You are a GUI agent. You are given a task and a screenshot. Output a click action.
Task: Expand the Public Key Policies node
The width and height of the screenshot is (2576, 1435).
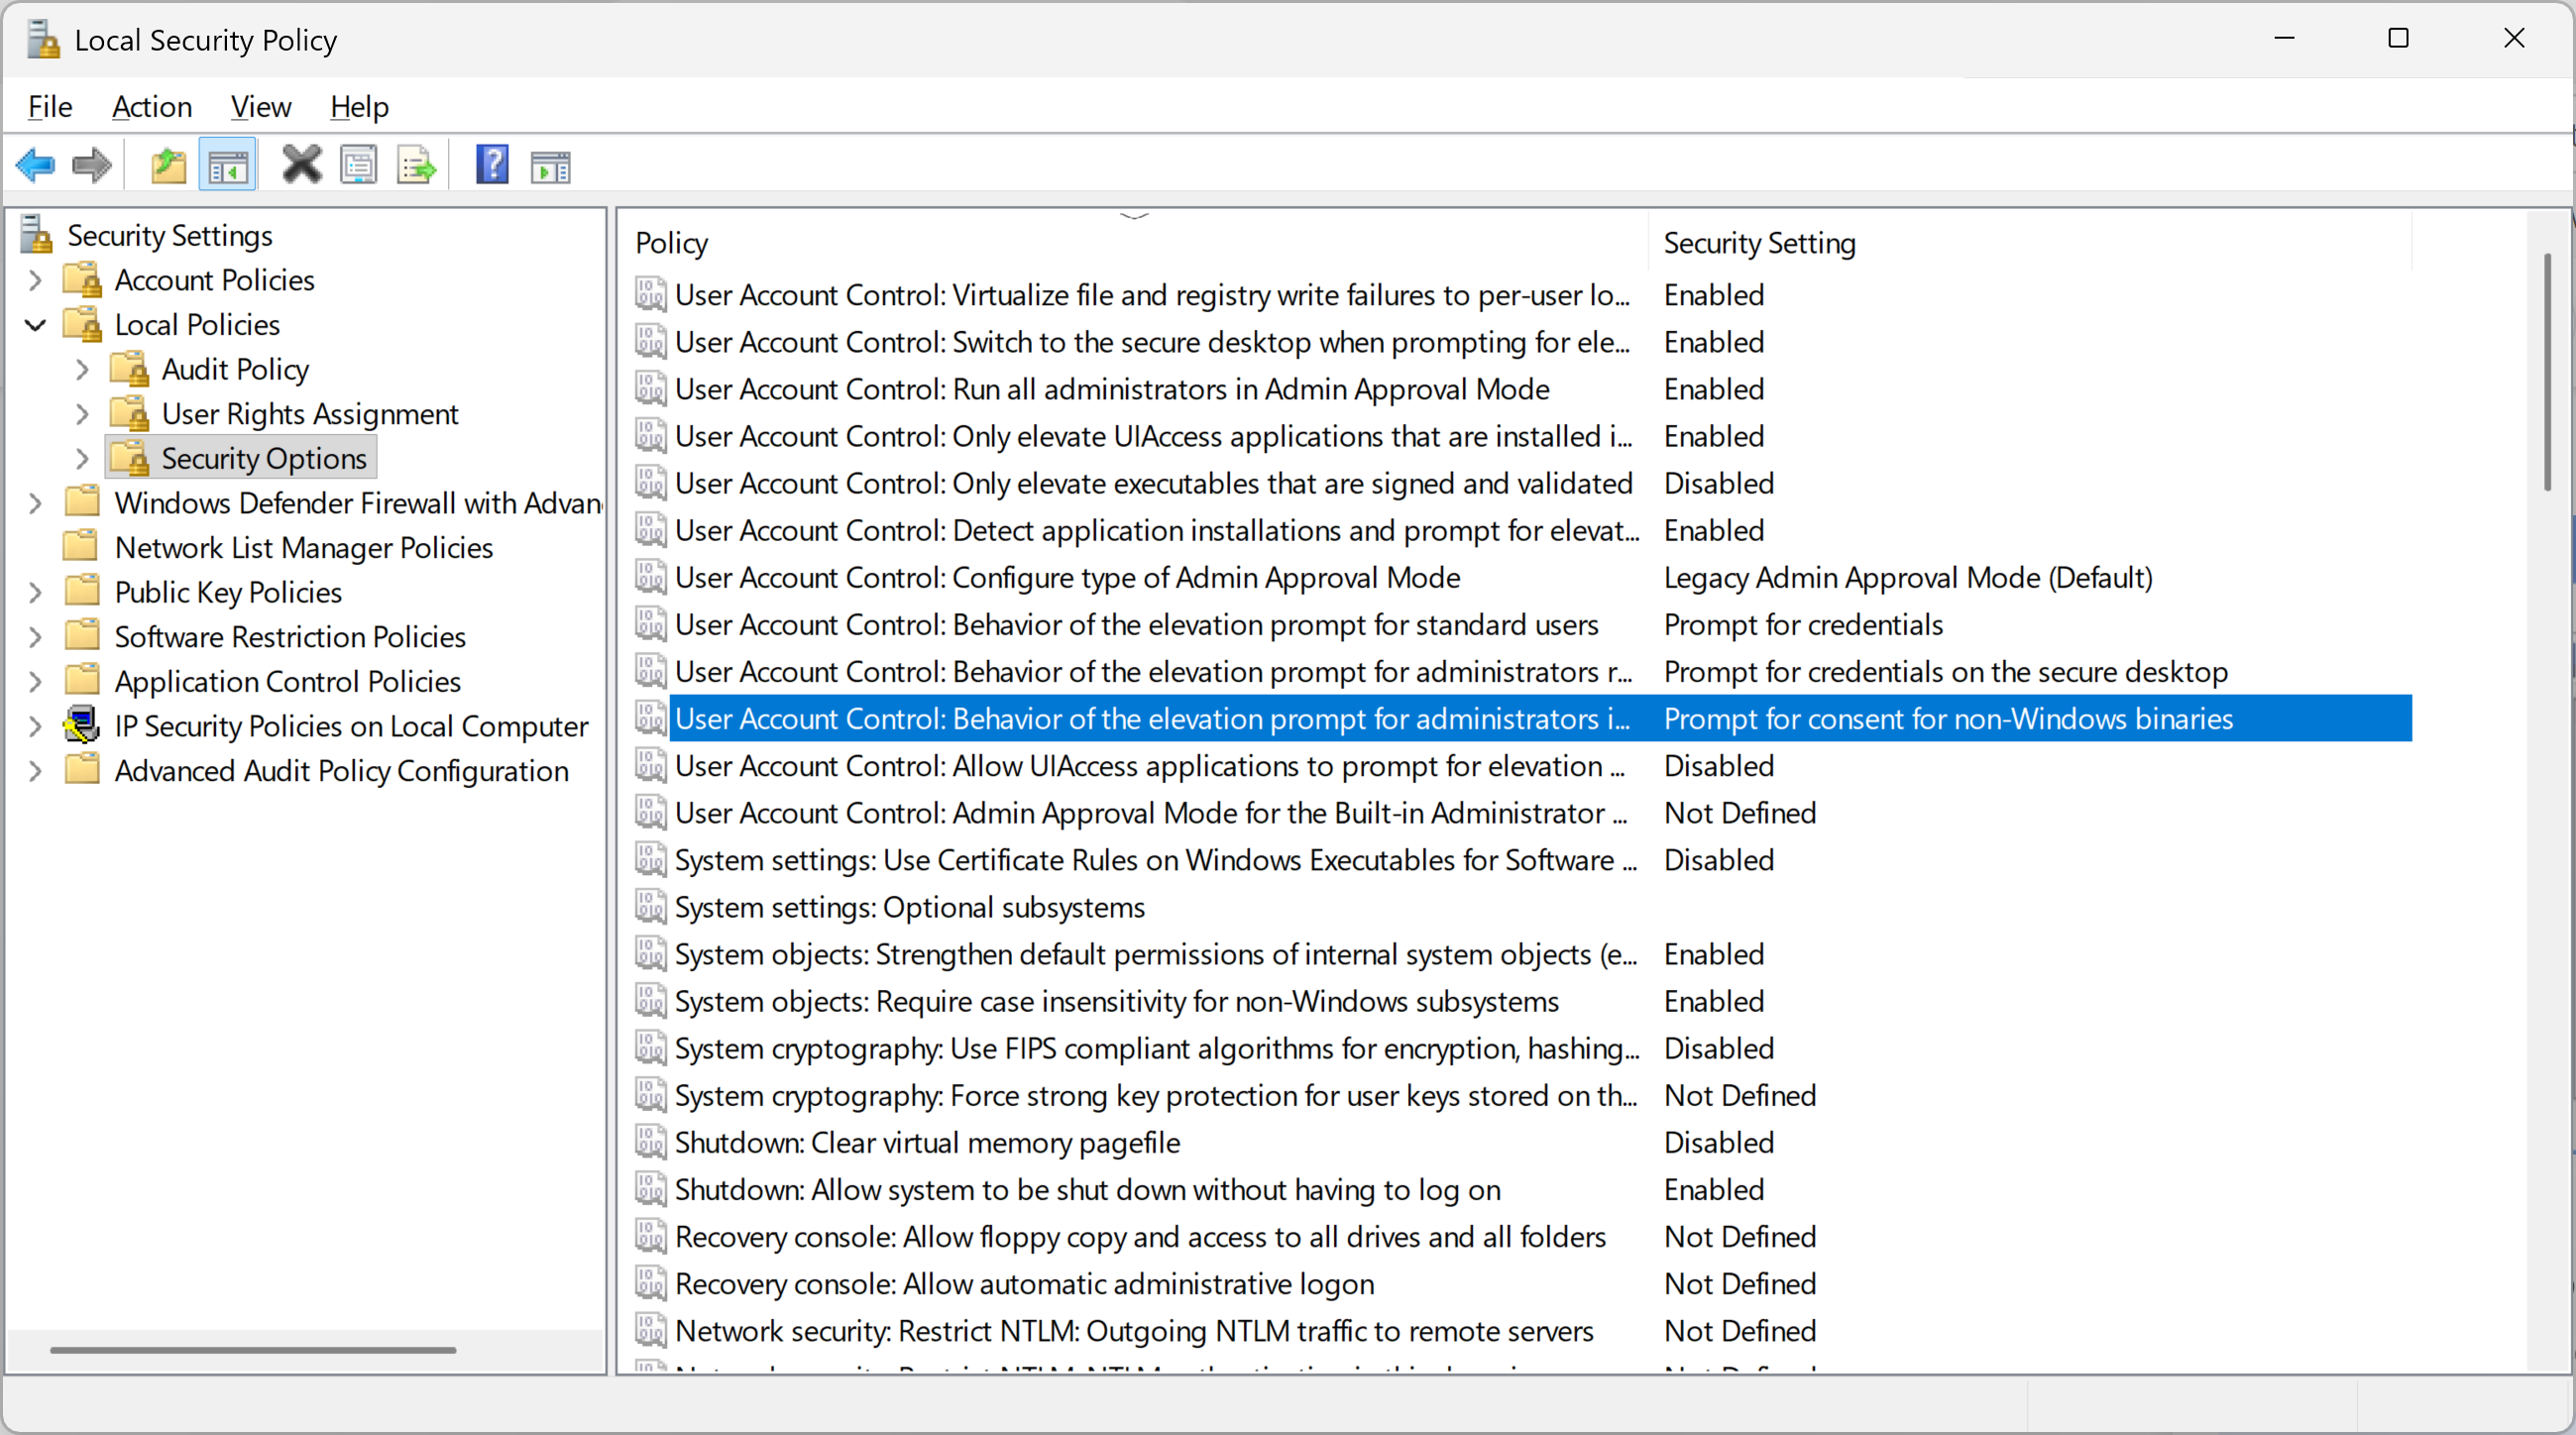tap(35, 592)
